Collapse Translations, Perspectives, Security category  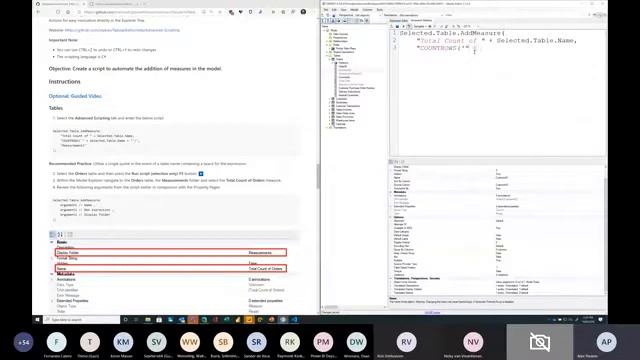click(x=391, y=278)
